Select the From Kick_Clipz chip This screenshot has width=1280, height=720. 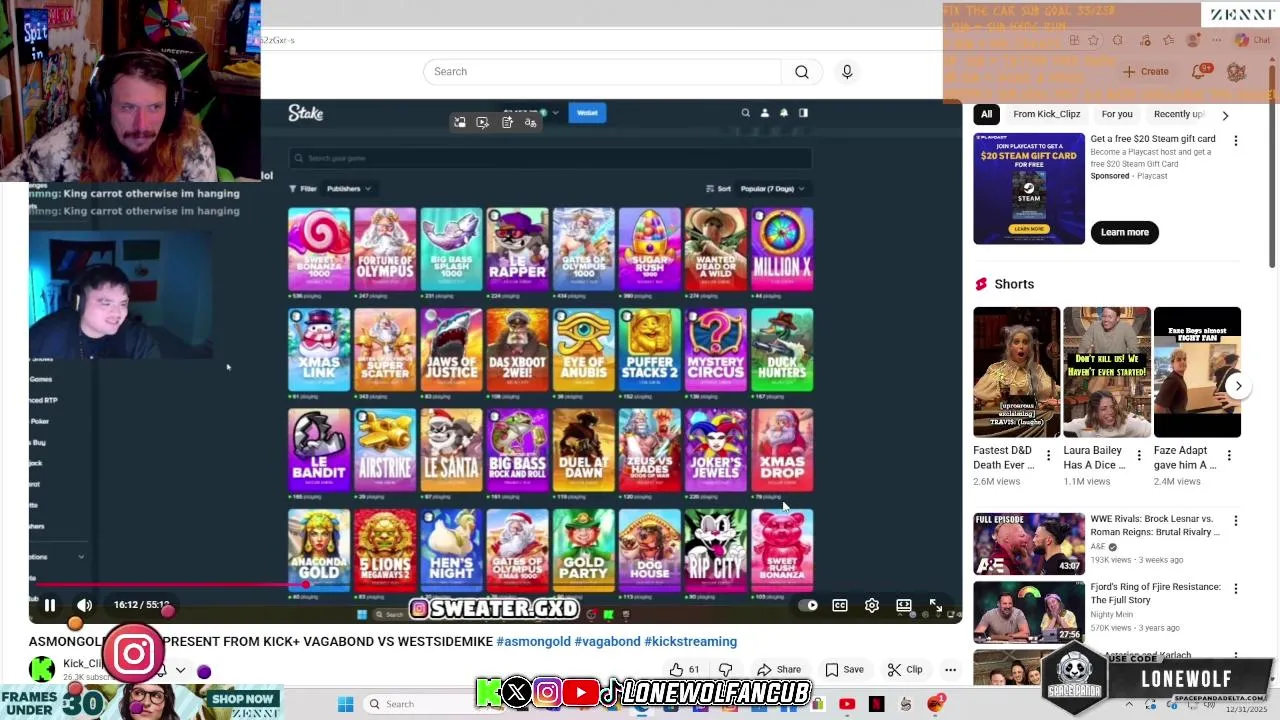1046,114
